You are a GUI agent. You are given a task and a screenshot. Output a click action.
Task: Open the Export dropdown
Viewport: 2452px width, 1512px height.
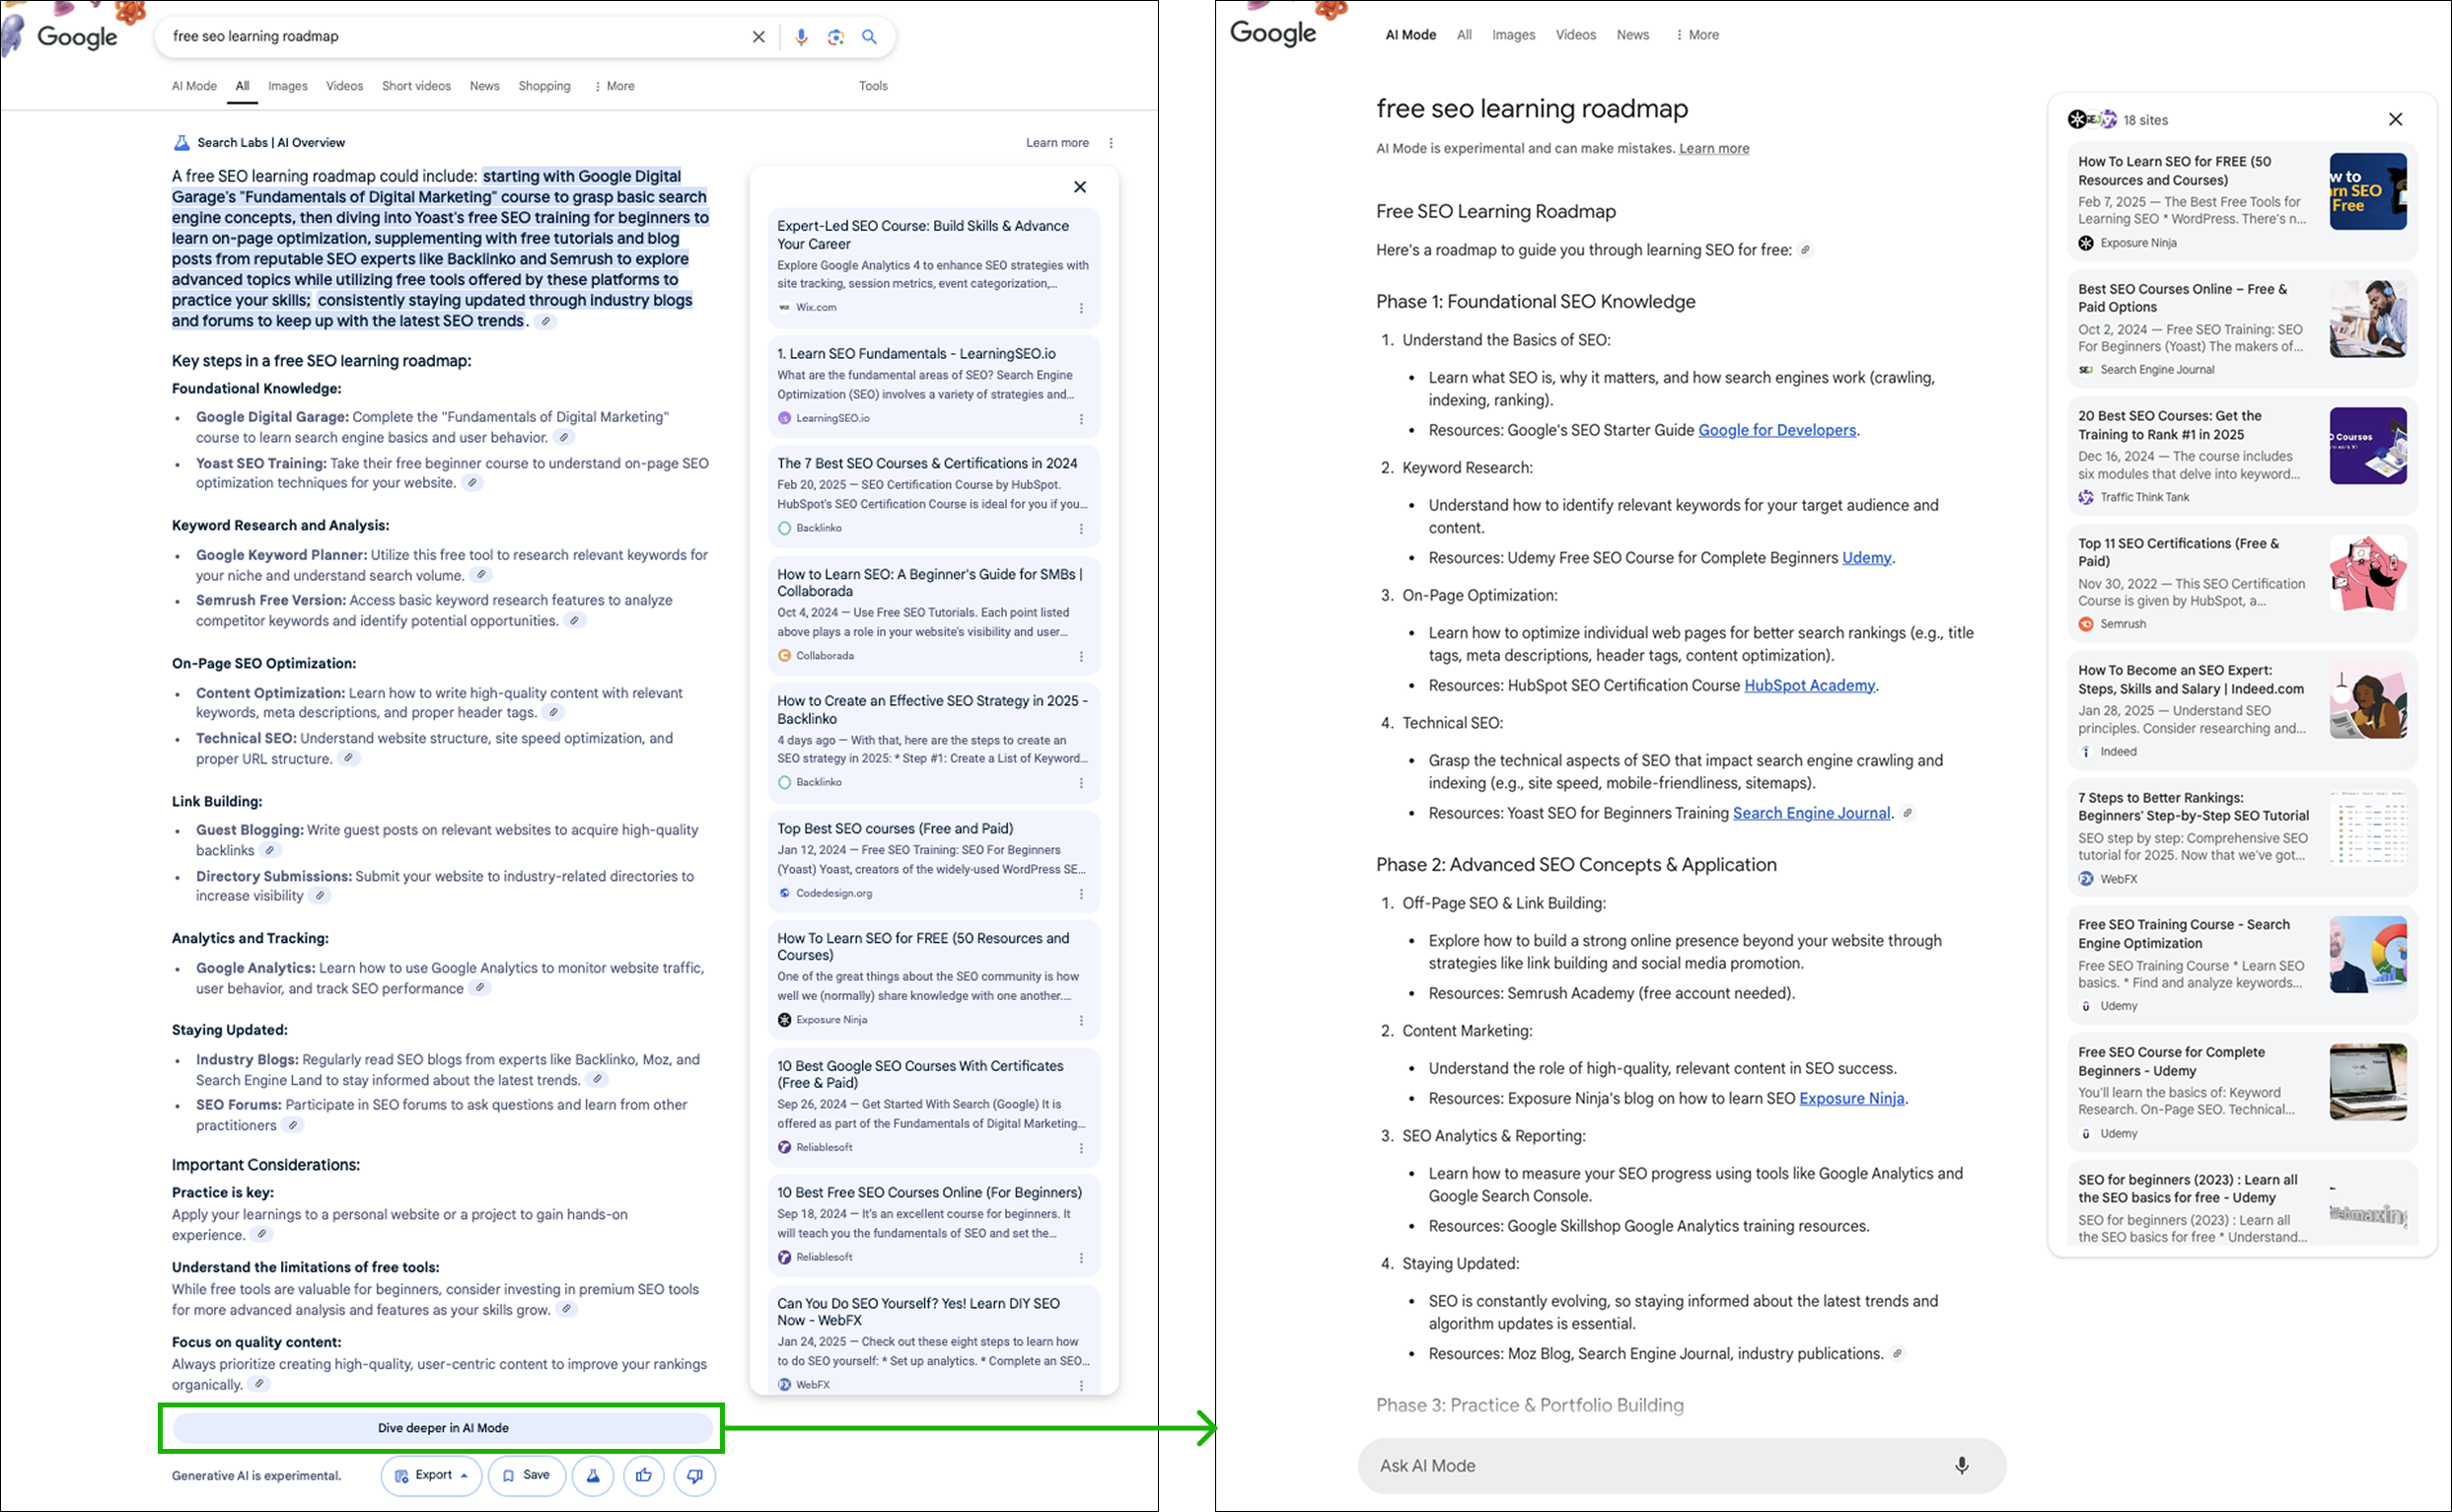click(x=432, y=1475)
